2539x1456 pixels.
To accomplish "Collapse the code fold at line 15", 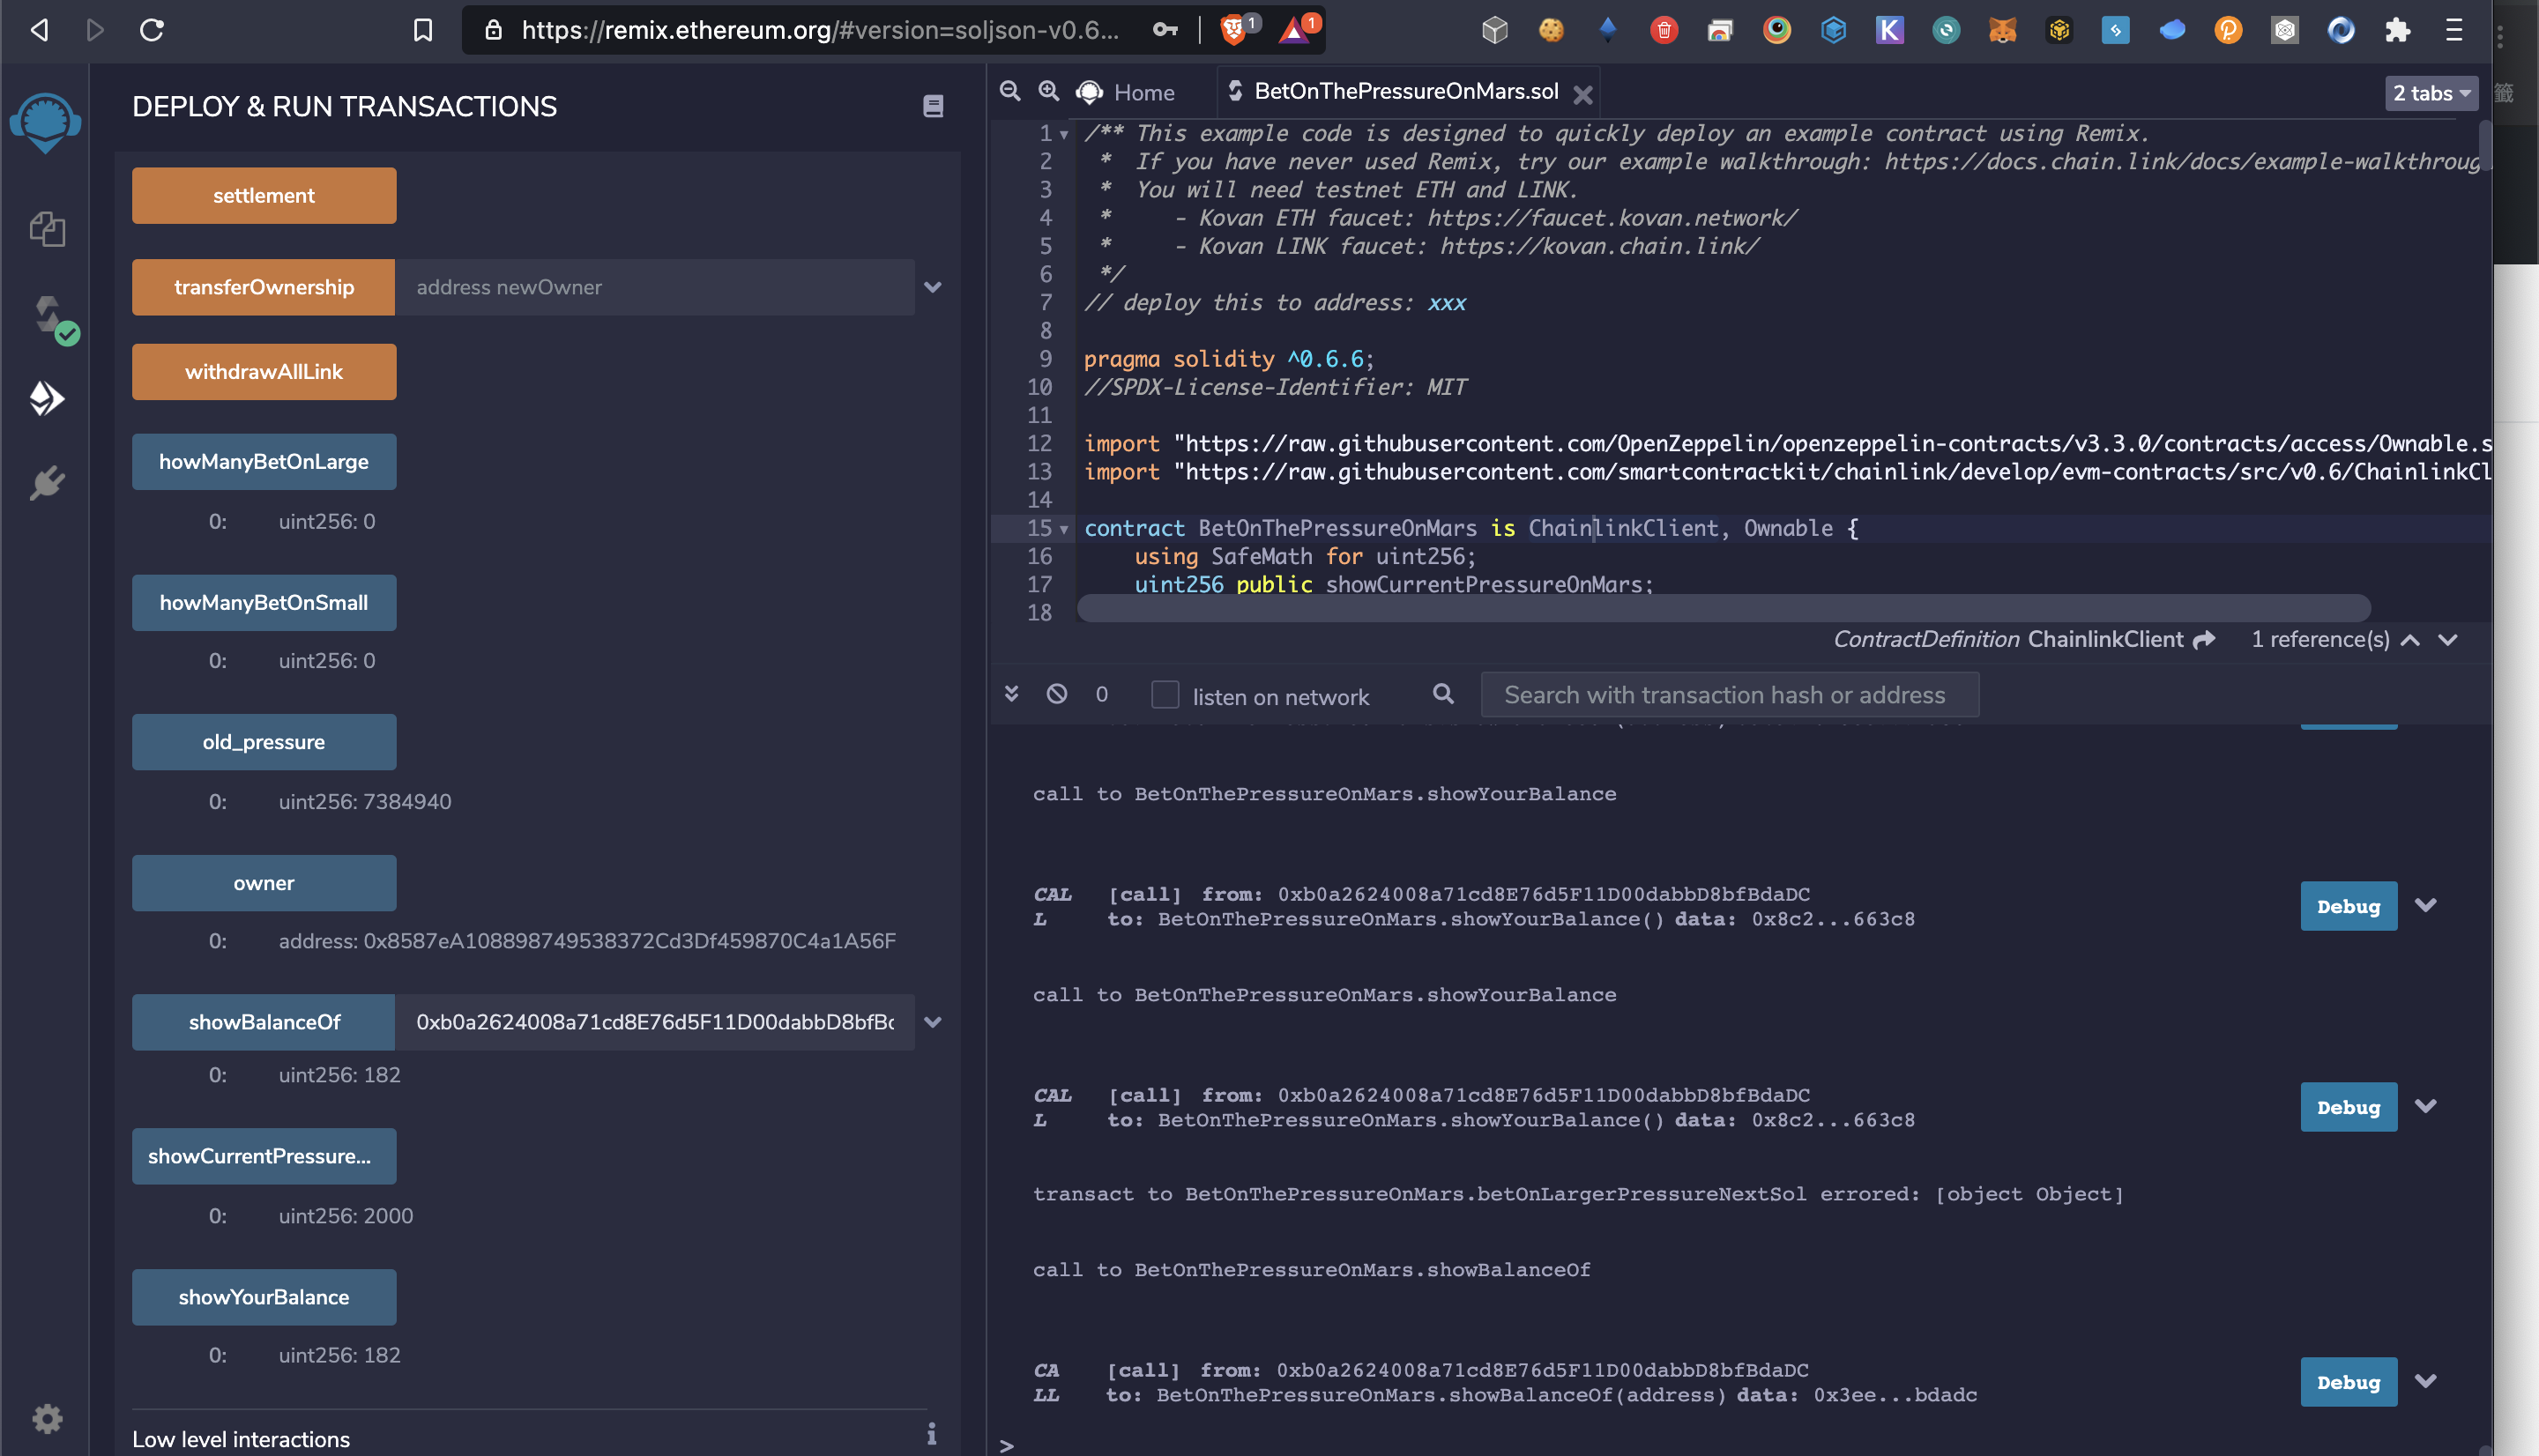I will 1064,529.
